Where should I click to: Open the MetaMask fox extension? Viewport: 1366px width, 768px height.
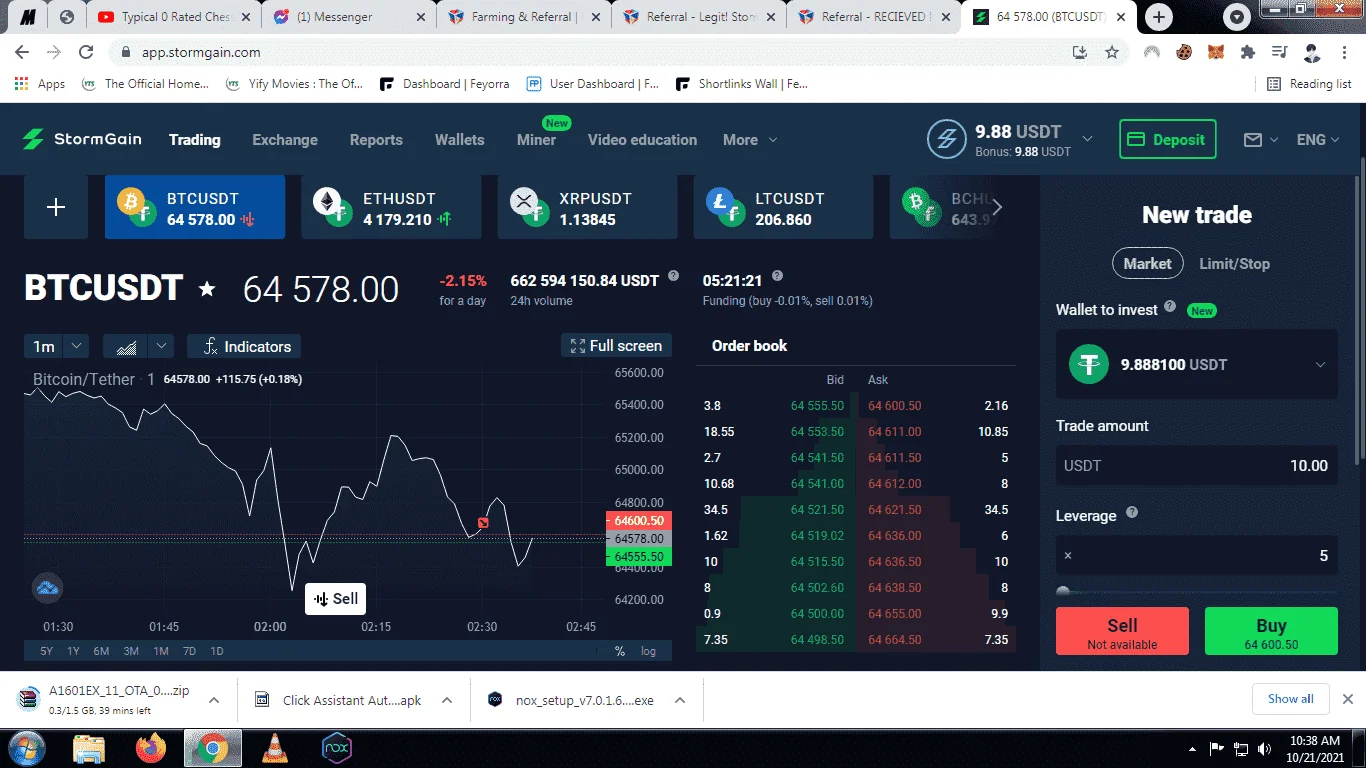point(1215,52)
